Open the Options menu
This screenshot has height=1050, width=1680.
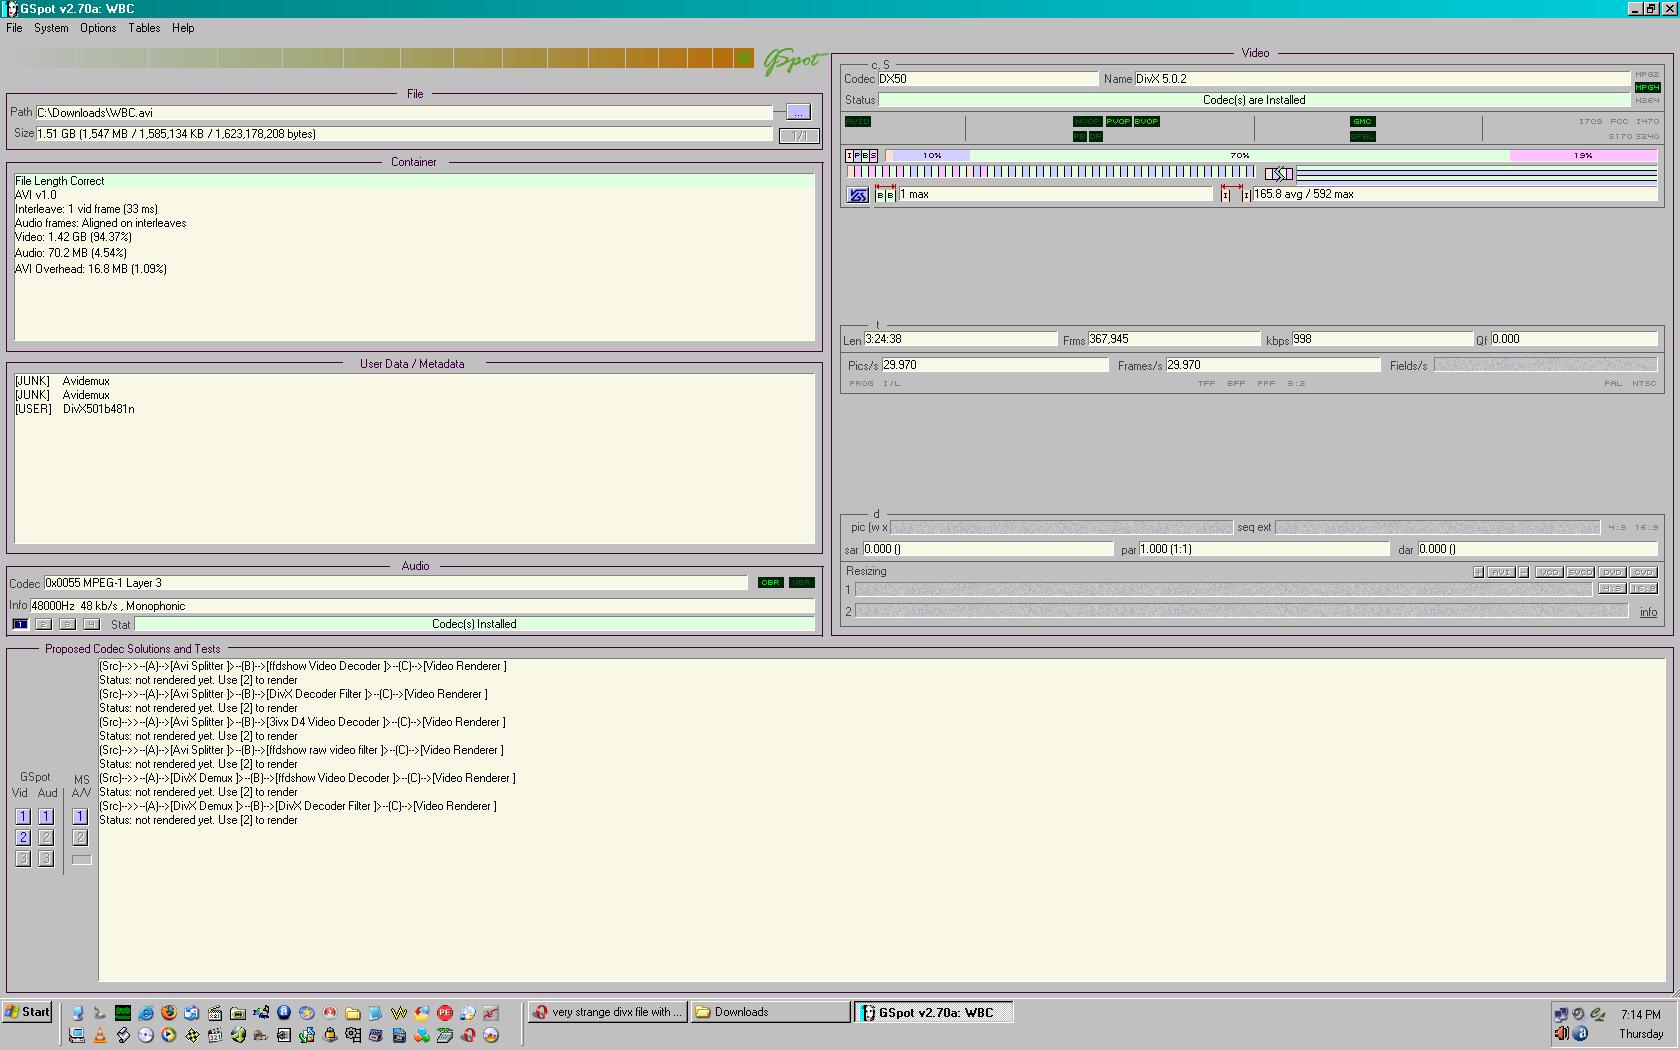click(x=98, y=28)
